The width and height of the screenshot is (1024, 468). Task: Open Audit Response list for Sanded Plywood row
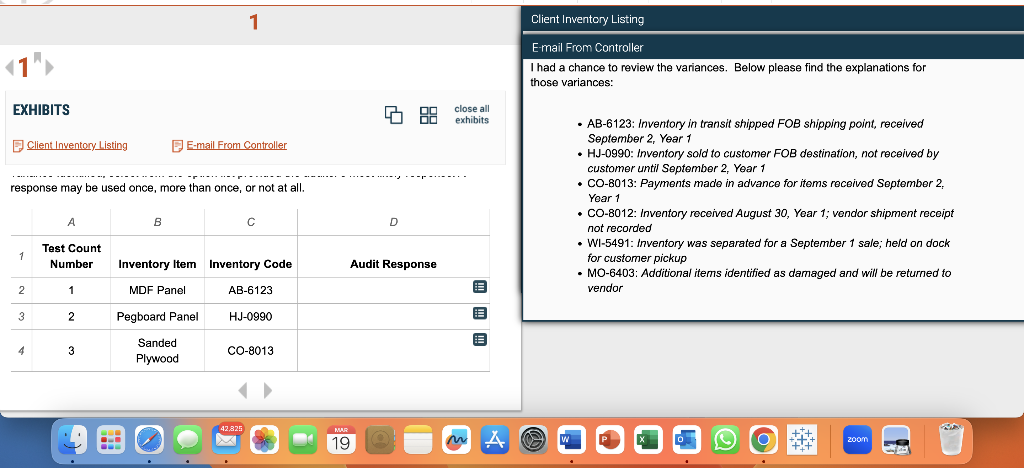(x=479, y=339)
